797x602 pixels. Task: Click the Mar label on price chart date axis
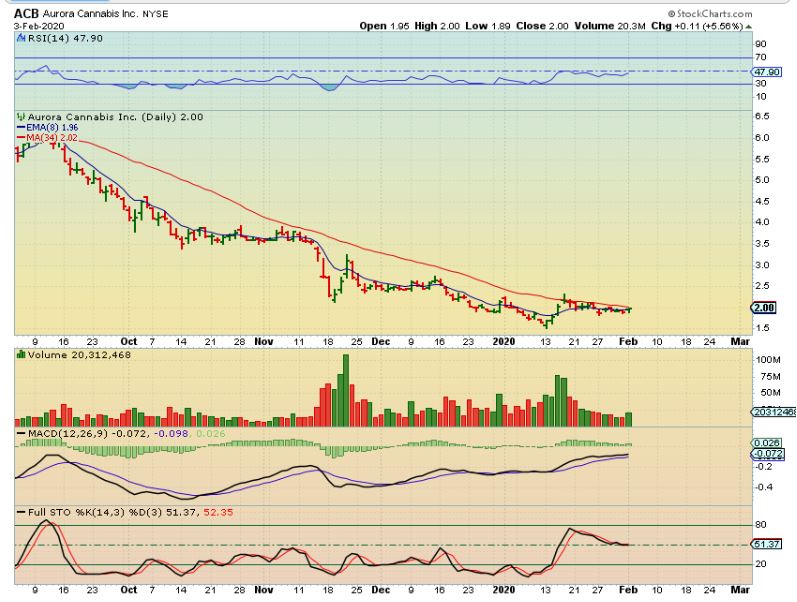point(740,342)
